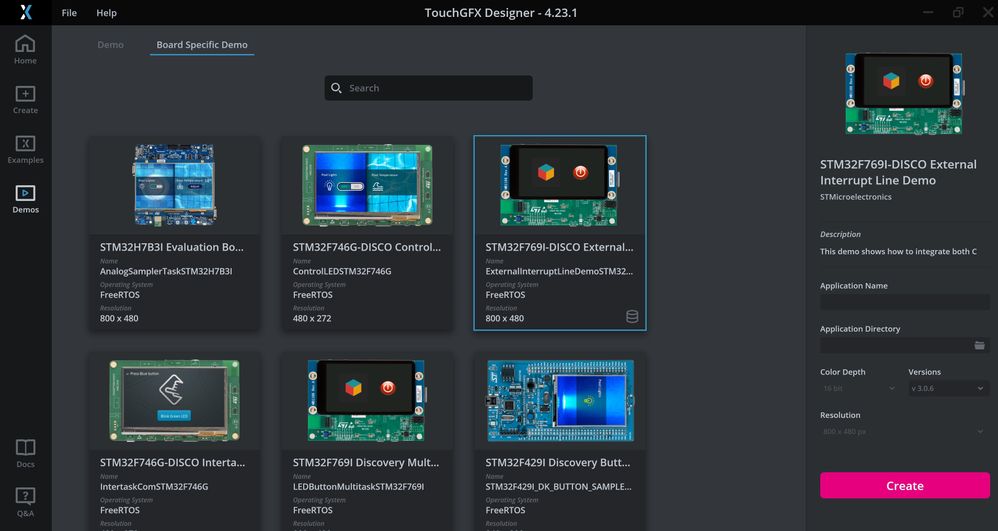Click the TouchGFX logo icon
This screenshot has width=998, height=531.
(x=25, y=12)
